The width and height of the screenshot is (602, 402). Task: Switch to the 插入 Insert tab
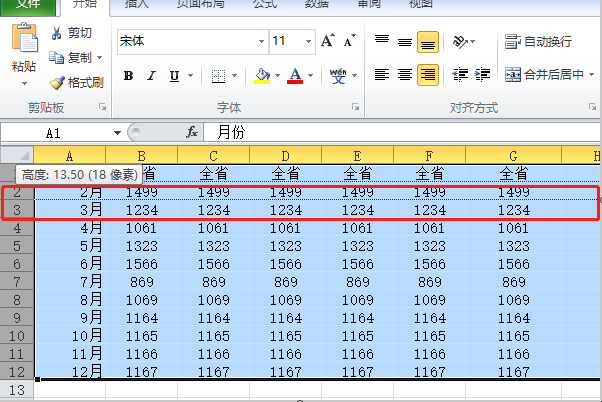(137, 5)
